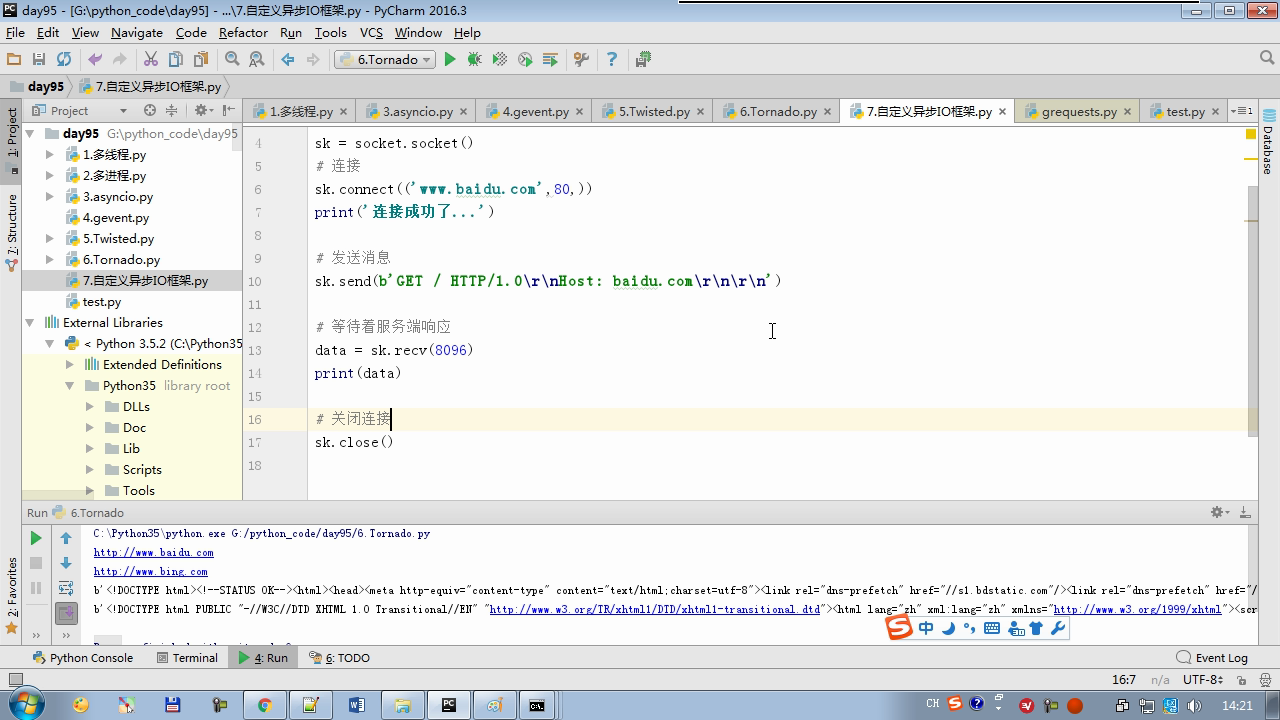The image size is (1280, 720).
Task: Toggle the Terminal tool window
Action: [187, 658]
